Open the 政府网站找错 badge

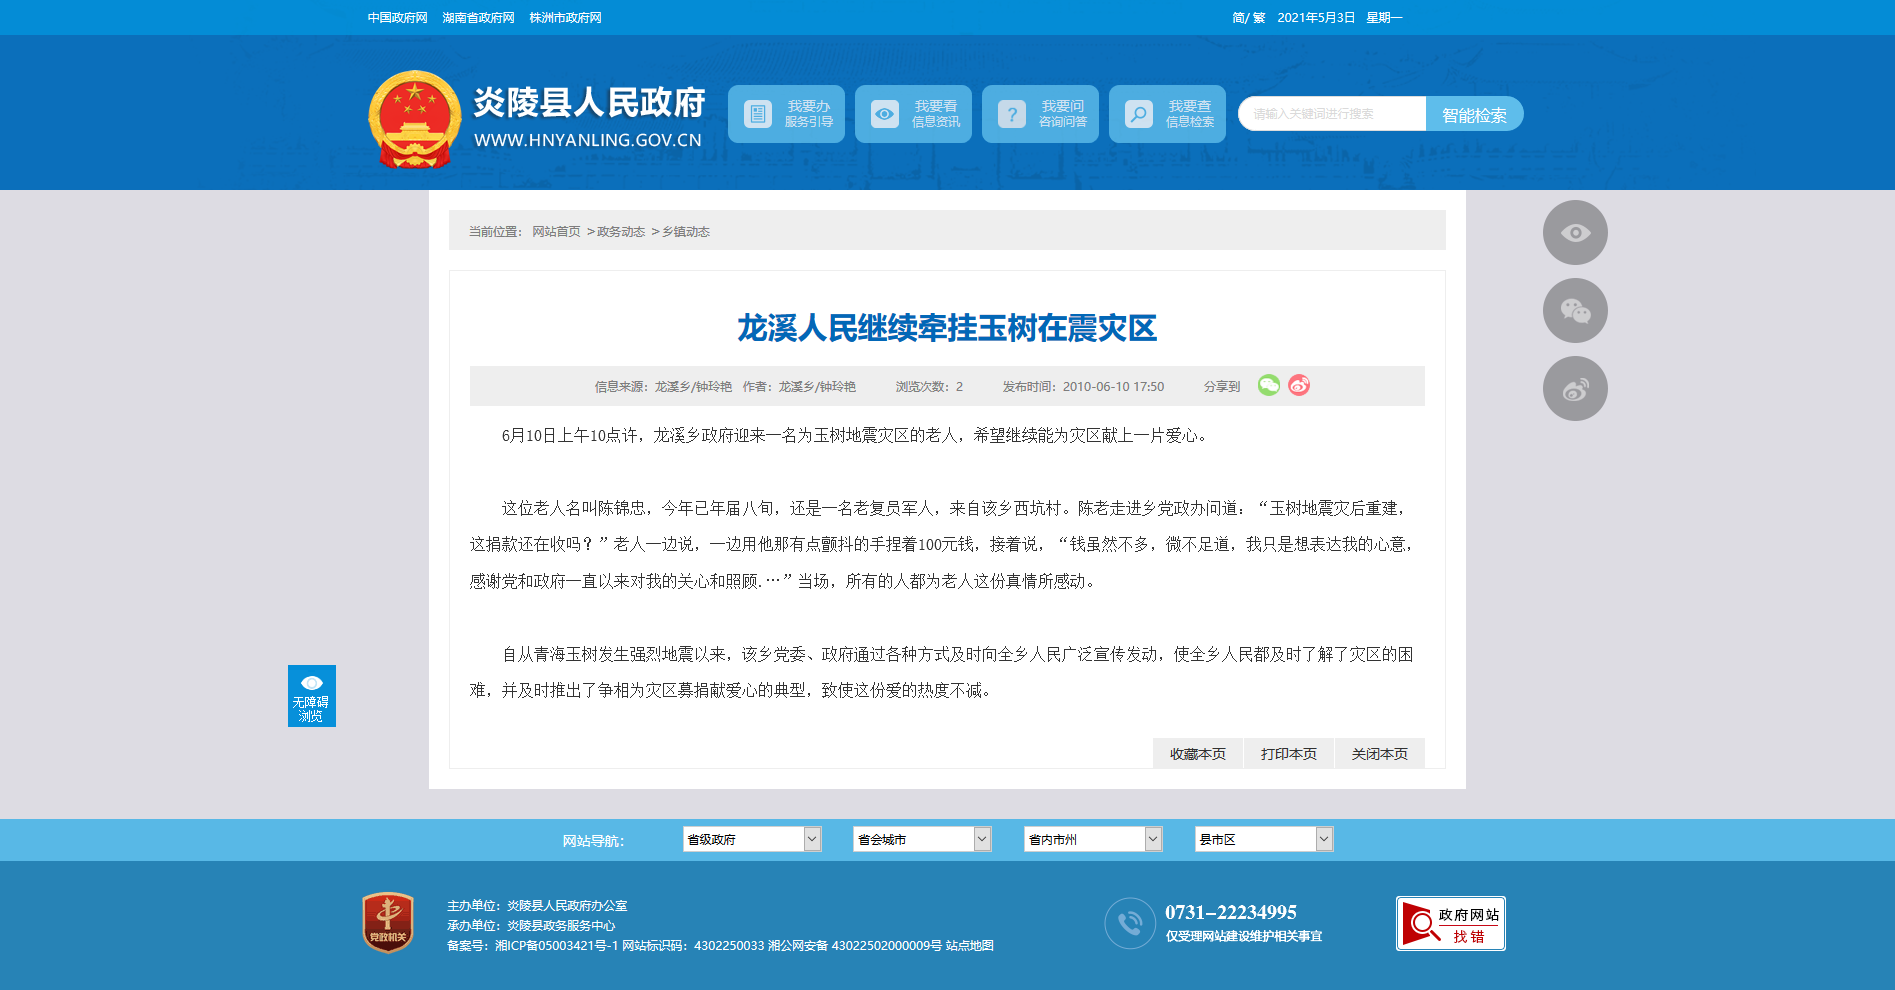click(x=1451, y=923)
